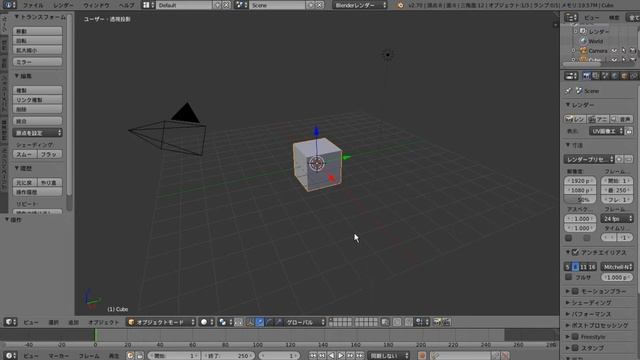Open the Render menu in the top bar
This screenshot has height=360, width=640.
[x=64, y=5]
